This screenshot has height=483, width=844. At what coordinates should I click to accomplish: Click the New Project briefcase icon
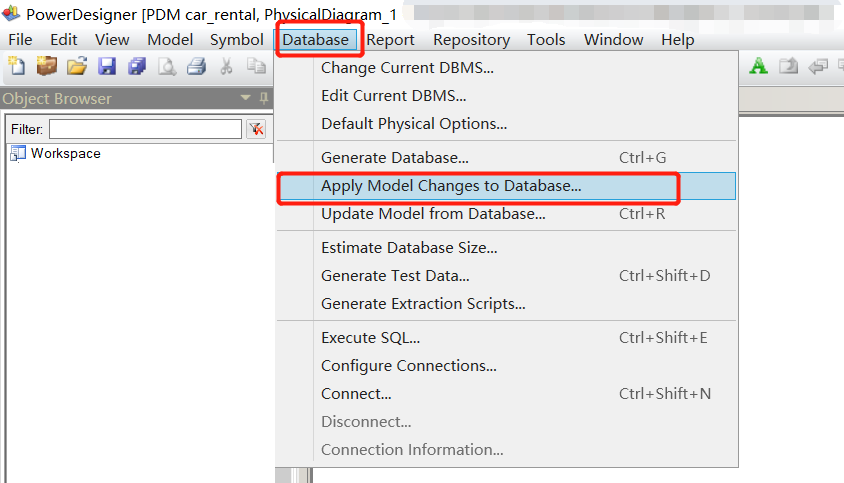[47, 67]
